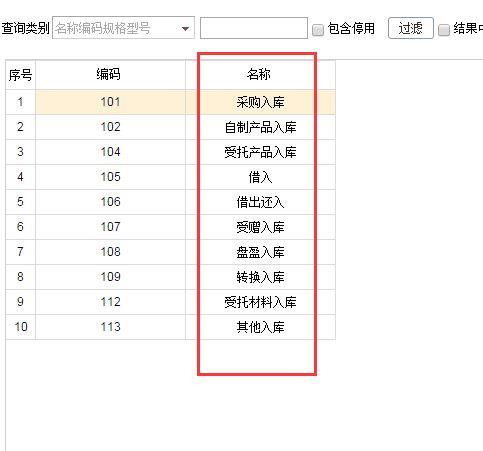Click code cell 105
The image size is (483, 451).
(110, 177)
